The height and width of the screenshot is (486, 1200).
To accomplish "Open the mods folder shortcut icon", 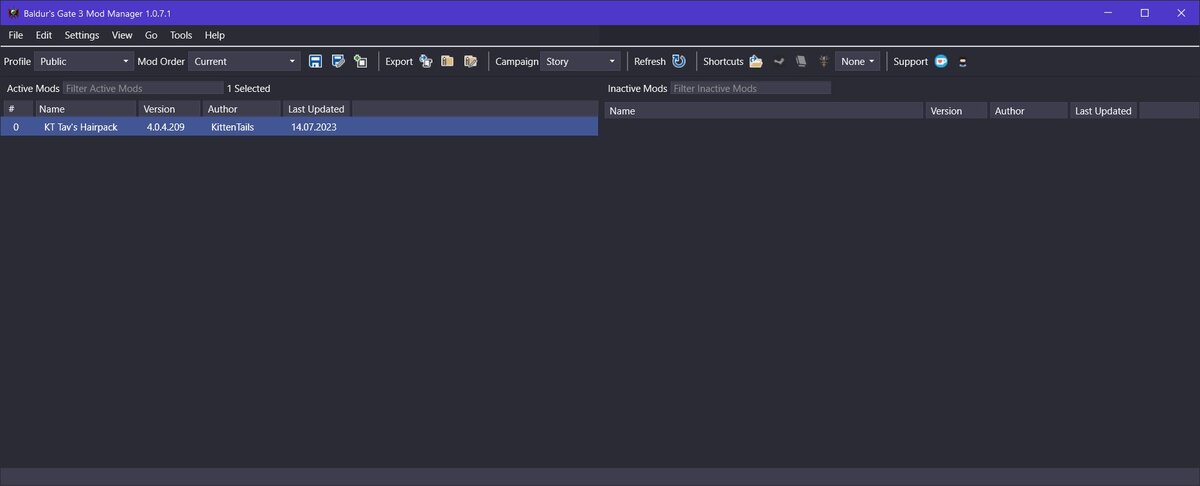I will pyautogui.click(x=756, y=61).
